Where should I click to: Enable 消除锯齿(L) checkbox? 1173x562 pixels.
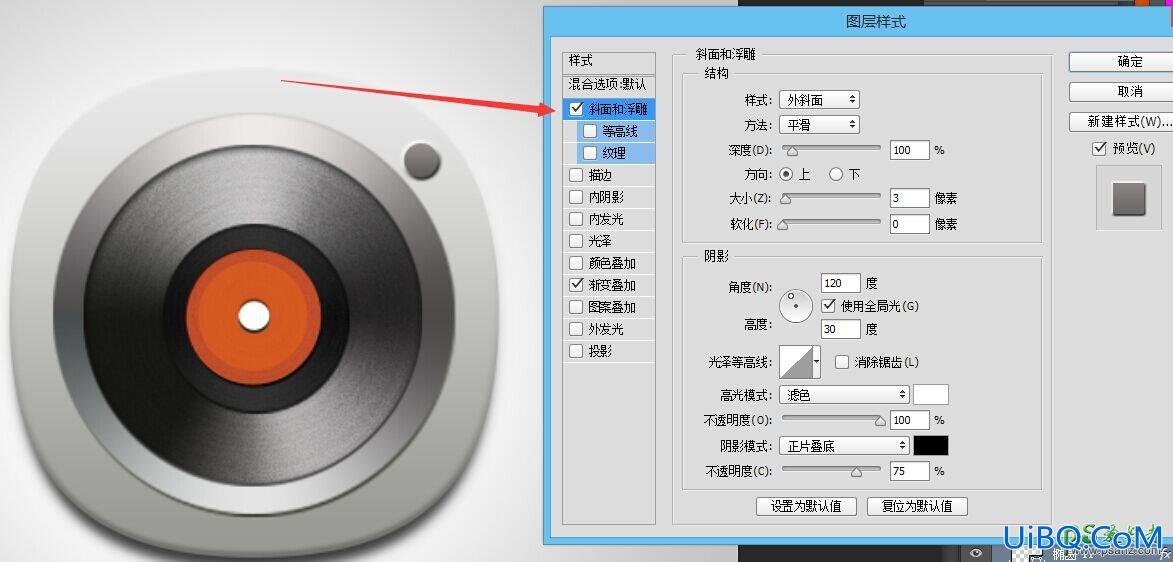click(842, 362)
